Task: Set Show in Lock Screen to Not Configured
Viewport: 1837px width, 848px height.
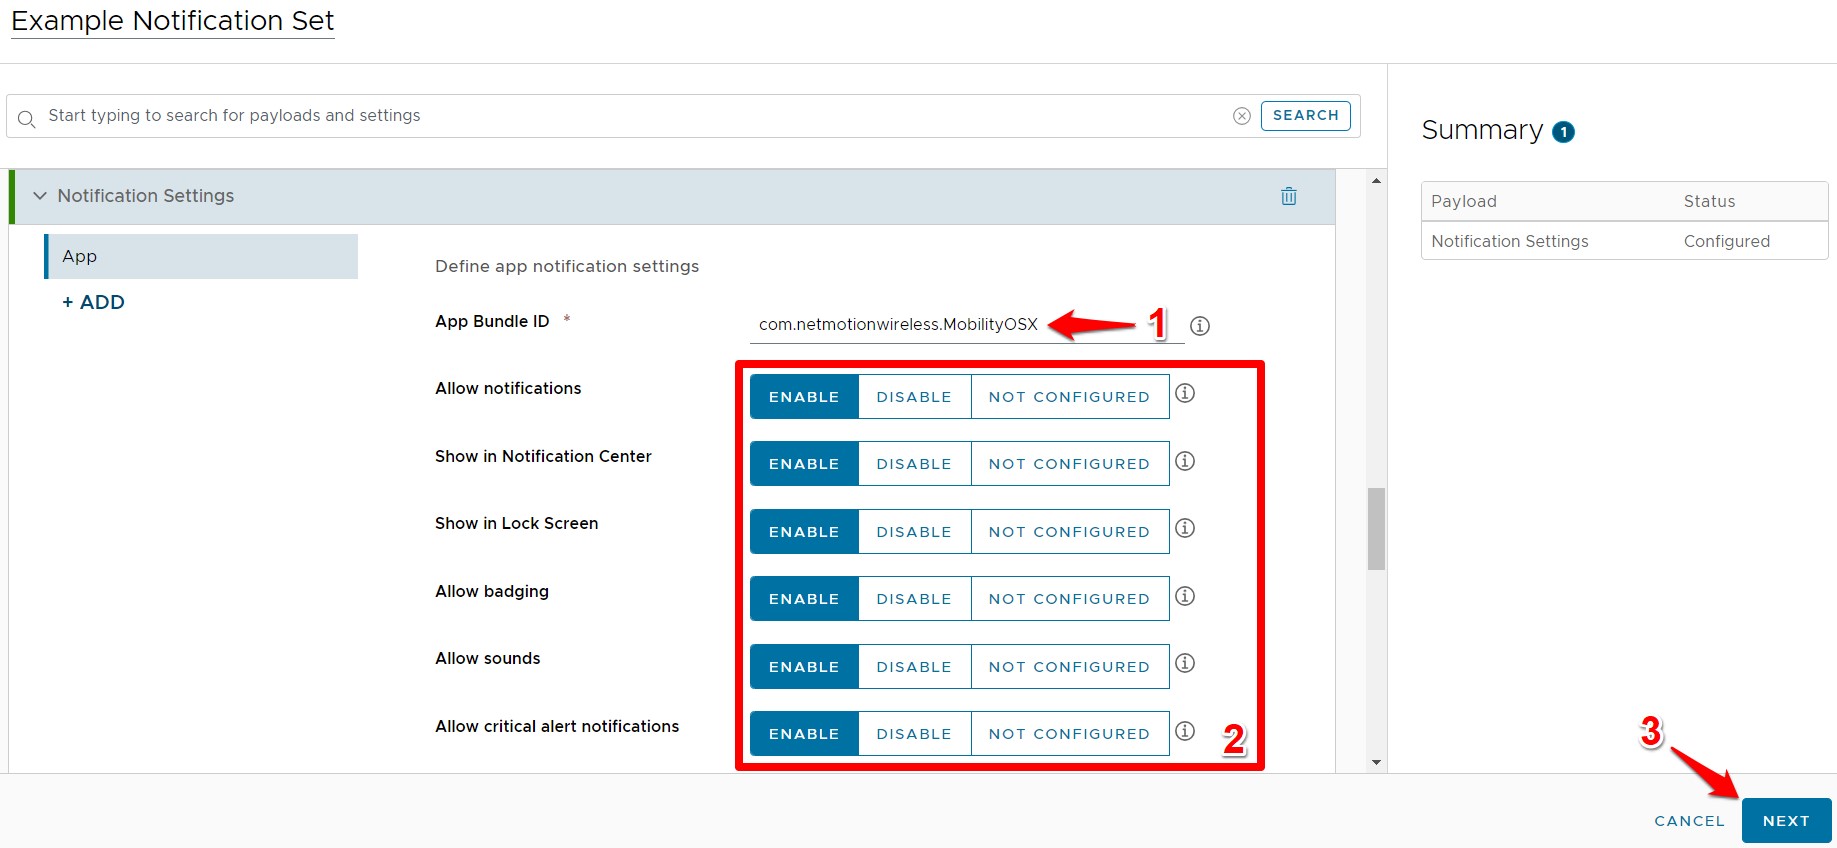Action: click(1069, 531)
